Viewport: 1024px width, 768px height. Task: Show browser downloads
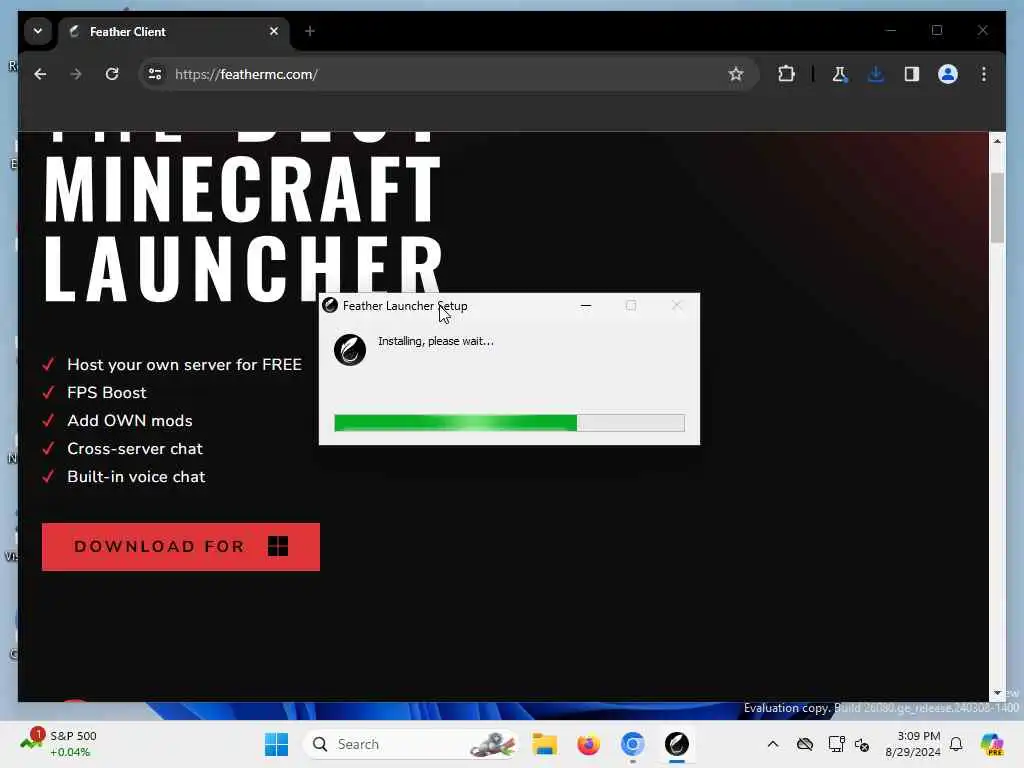876,74
